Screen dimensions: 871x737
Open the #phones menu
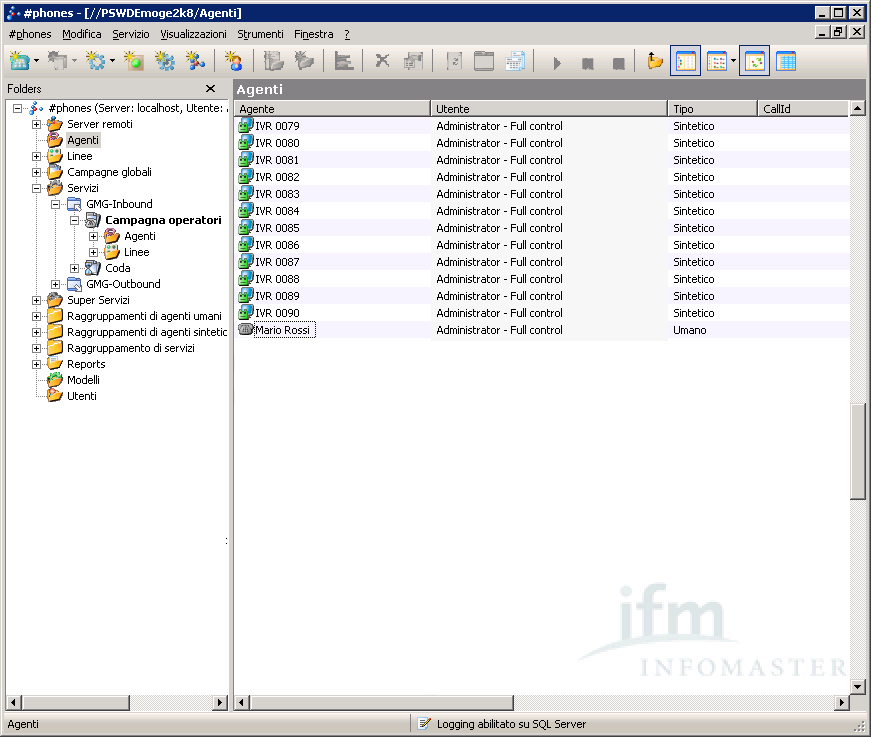[x=30, y=34]
